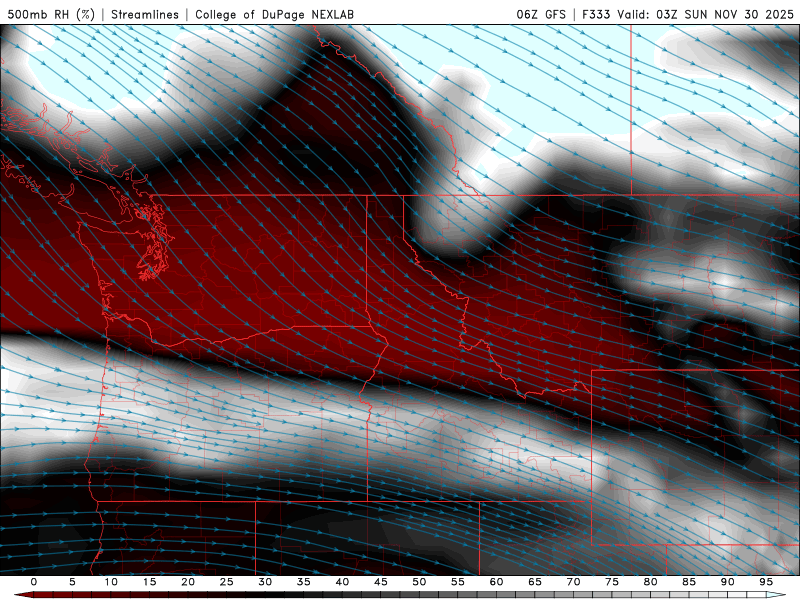
Task: Click the "40" value on the color scale
Action: coord(342,582)
